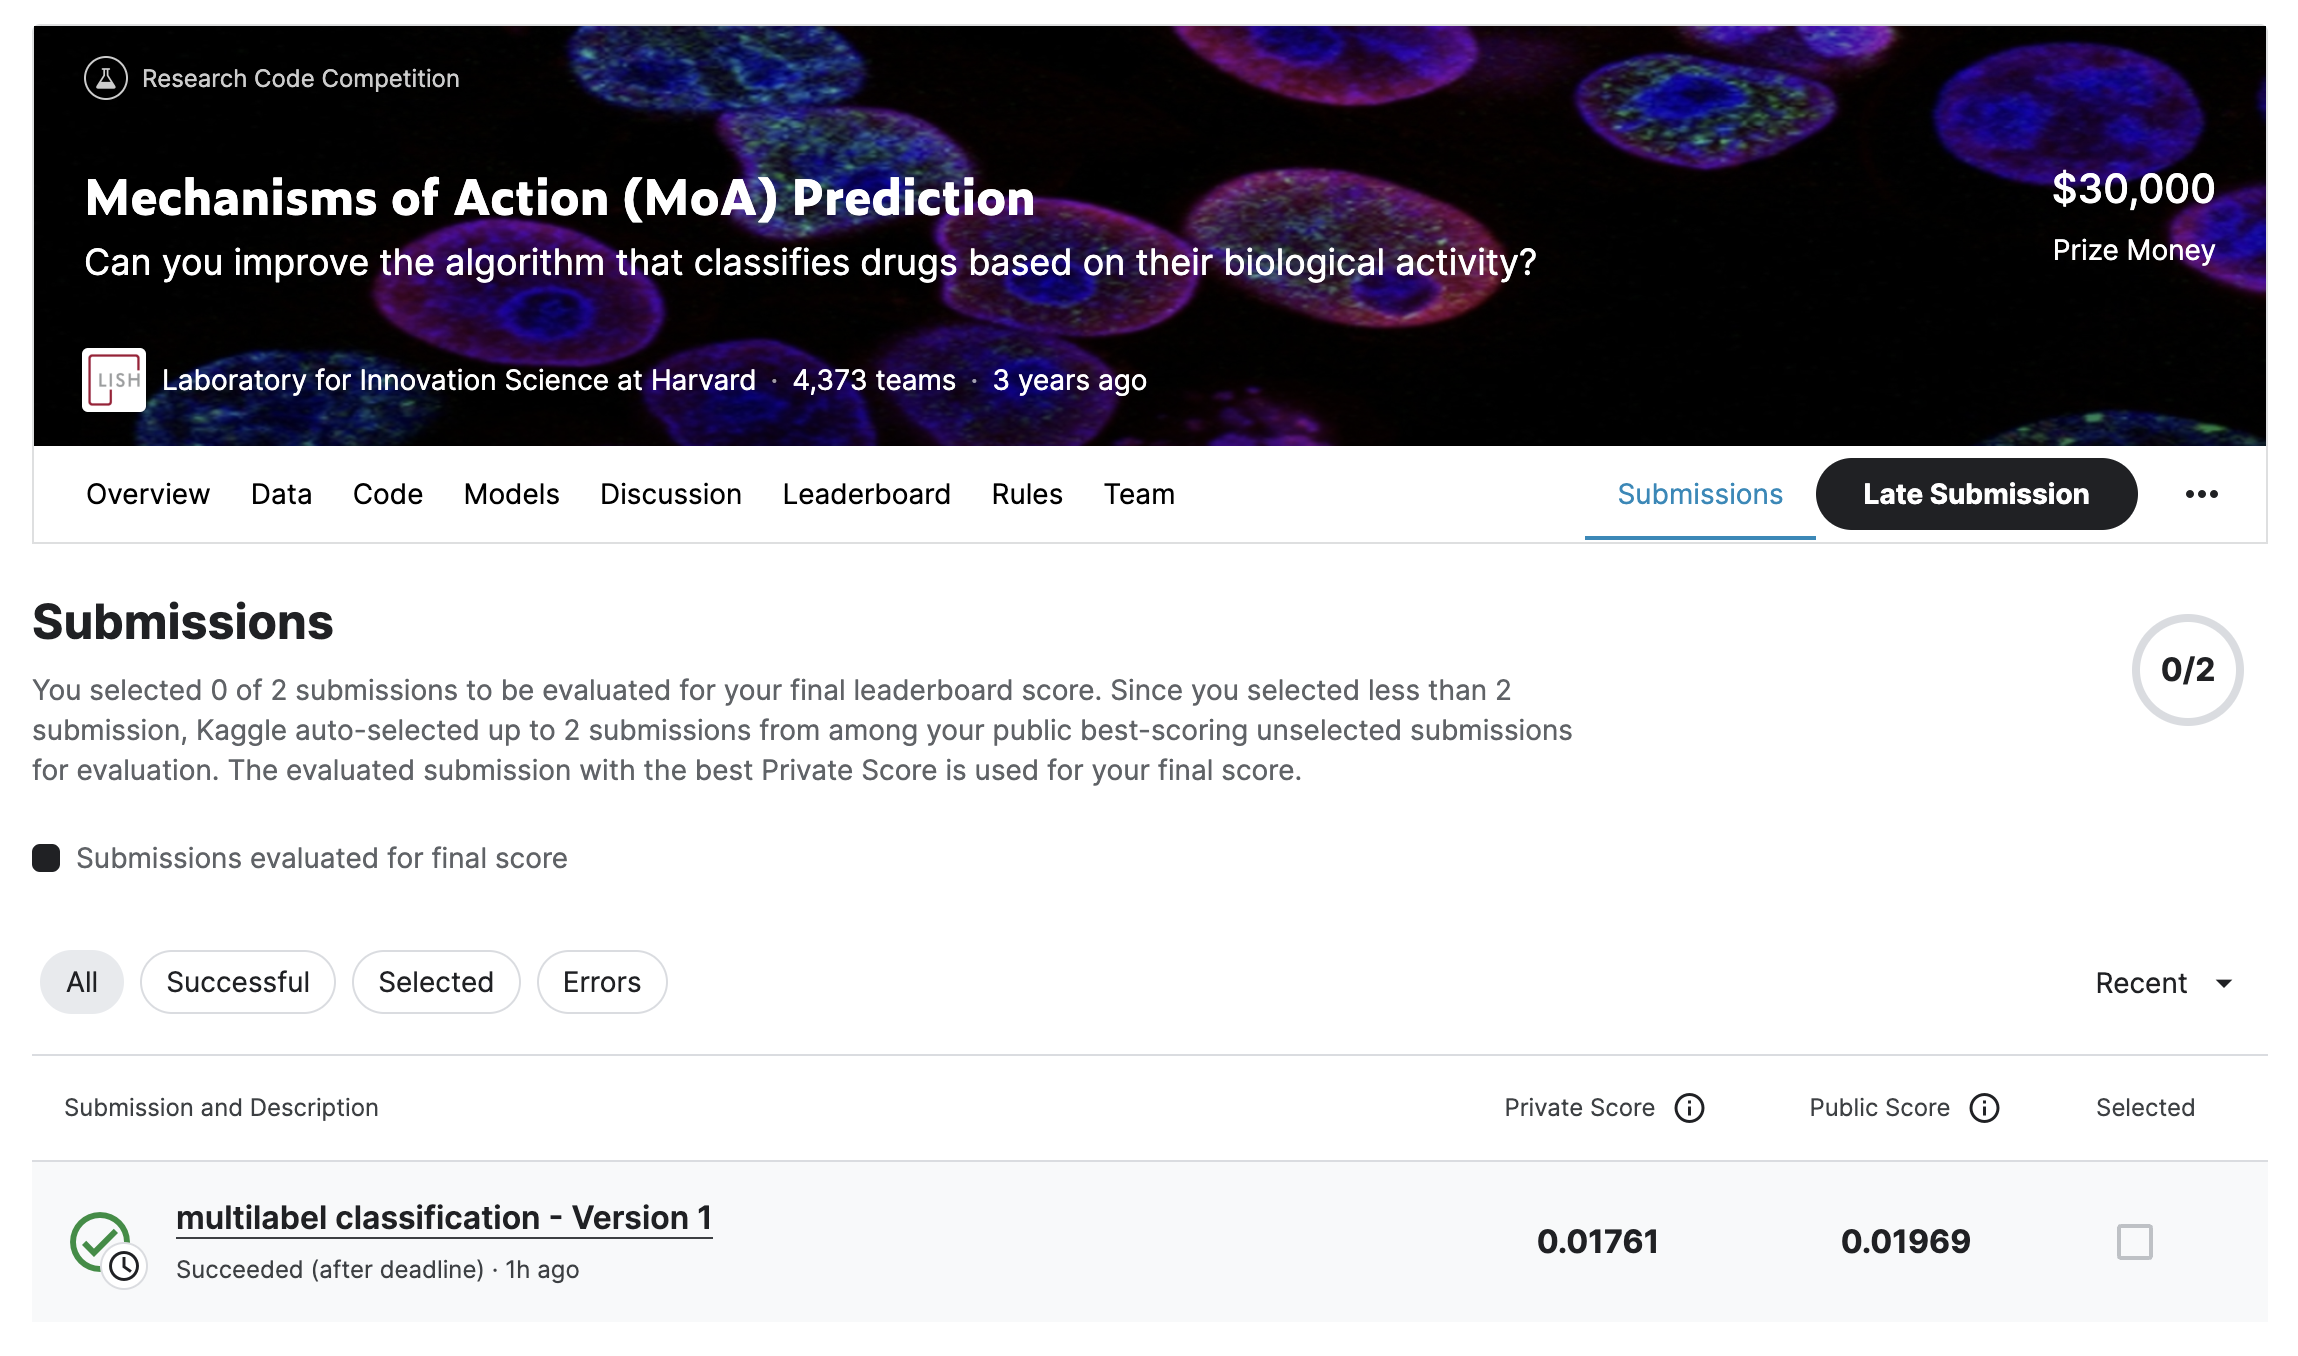Click the green succeeded status icon
The image size is (2298, 1356).
click(x=100, y=1241)
